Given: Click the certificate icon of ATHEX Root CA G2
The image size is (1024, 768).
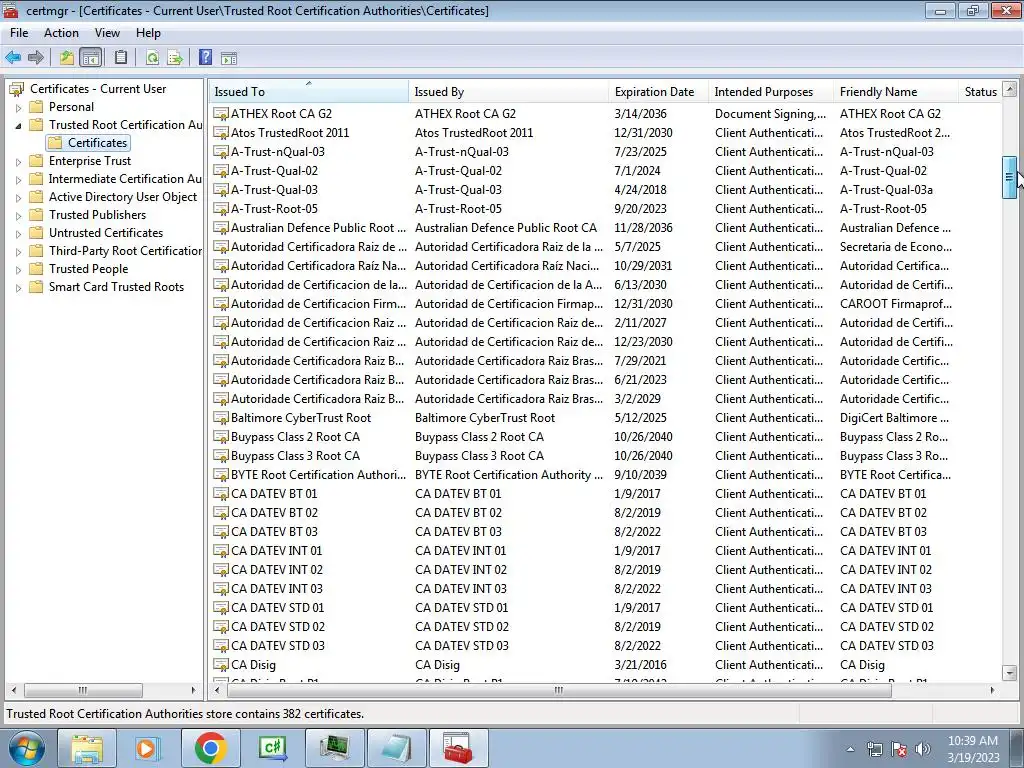Looking at the screenshot, I should coord(221,114).
